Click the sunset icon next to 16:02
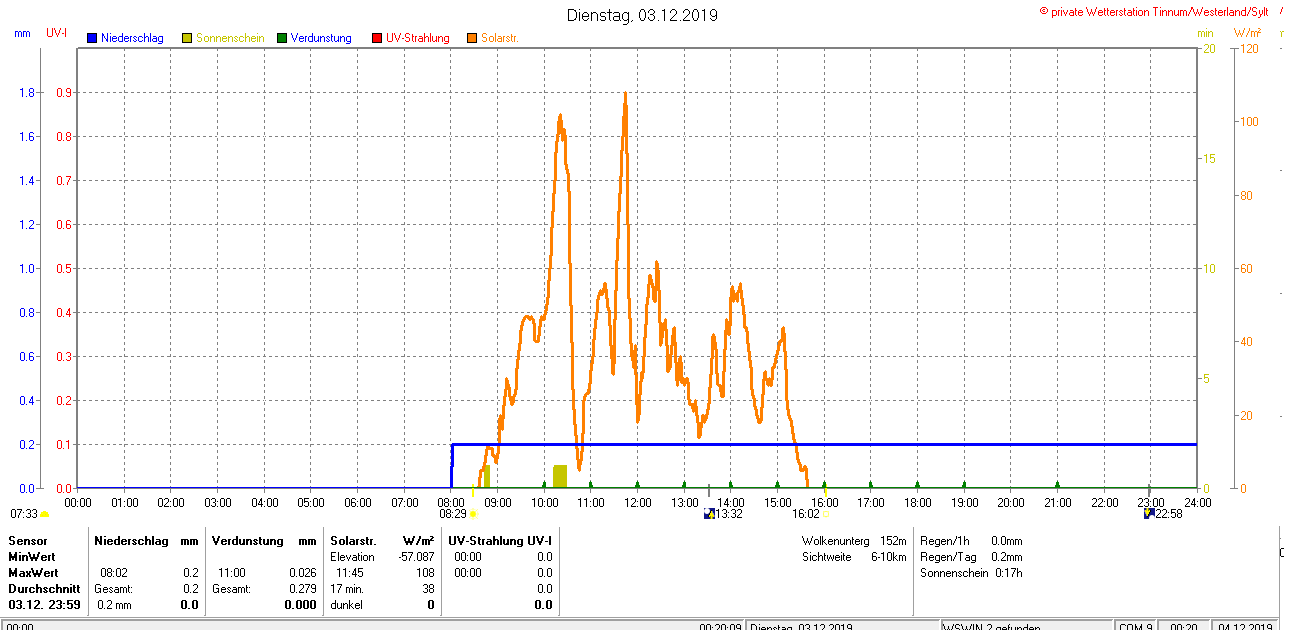 pyautogui.click(x=826, y=514)
